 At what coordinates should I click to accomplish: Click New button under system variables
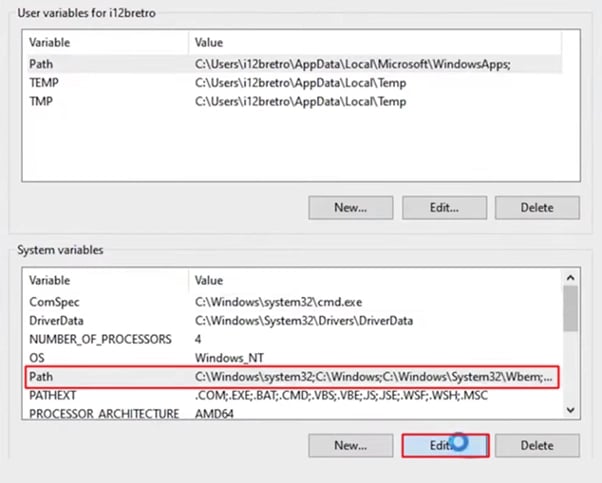[x=350, y=446]
